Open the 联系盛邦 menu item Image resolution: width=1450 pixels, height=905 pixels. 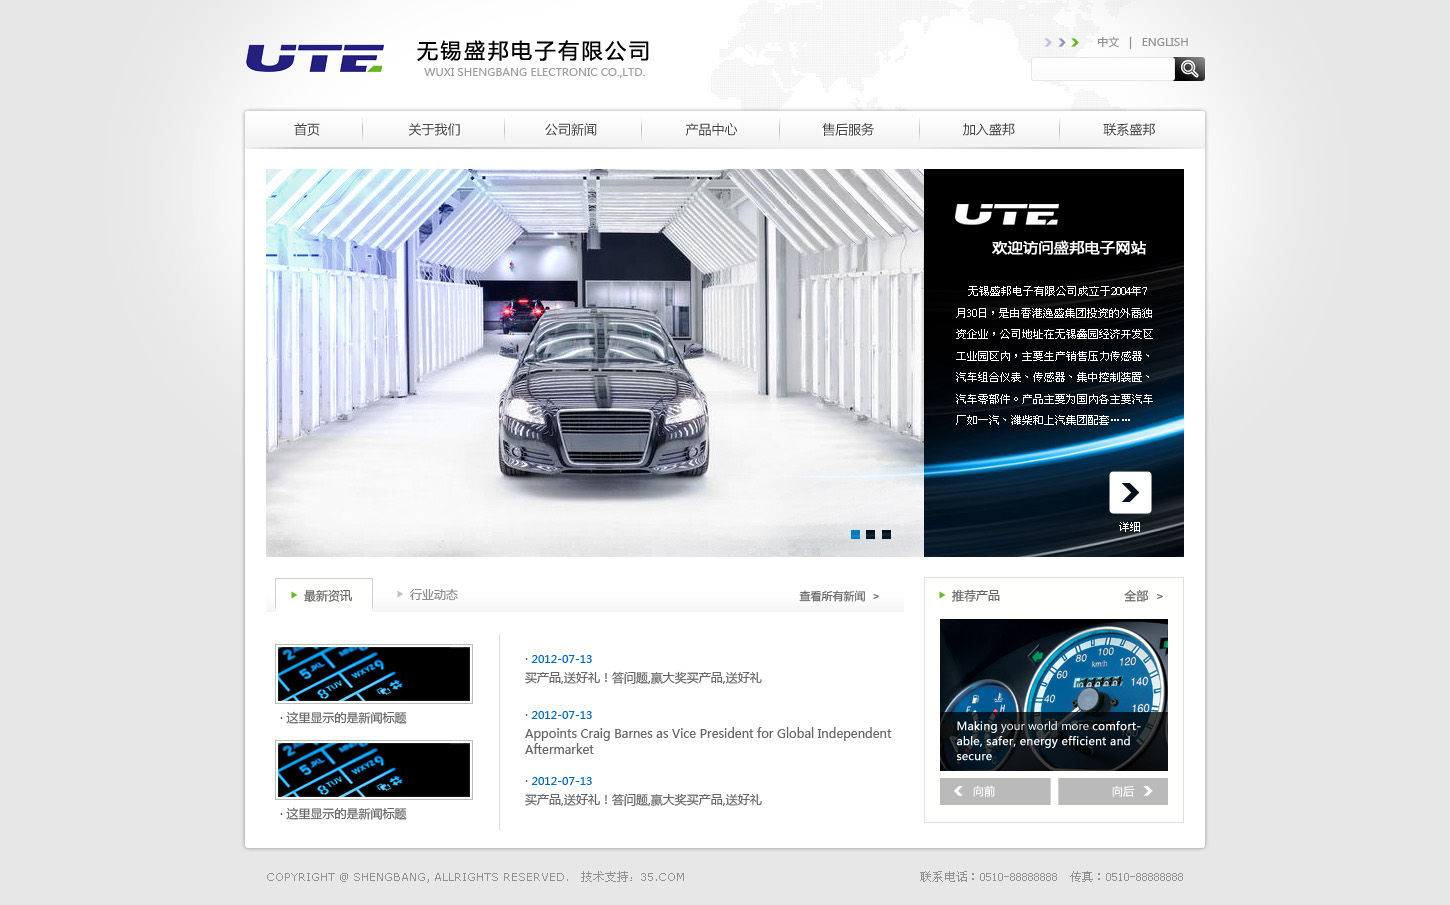pos(1129,130)
